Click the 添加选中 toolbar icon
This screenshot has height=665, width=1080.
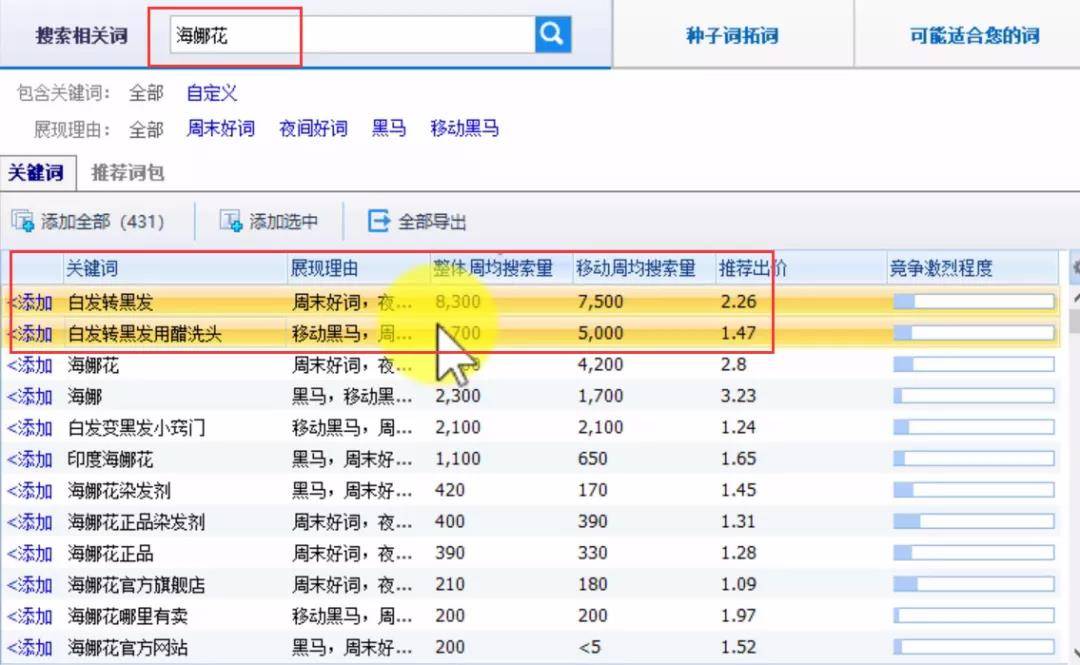pos(231,221)
